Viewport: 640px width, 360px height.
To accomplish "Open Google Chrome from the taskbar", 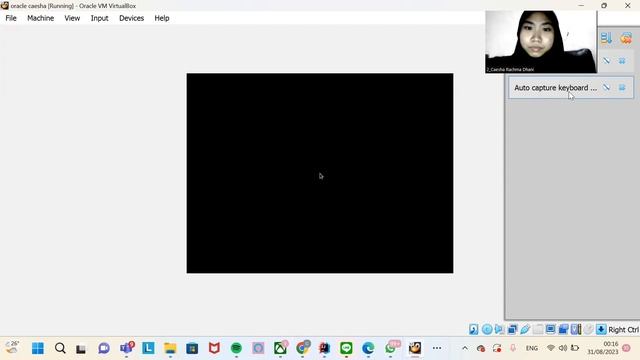I will (302, 348).
